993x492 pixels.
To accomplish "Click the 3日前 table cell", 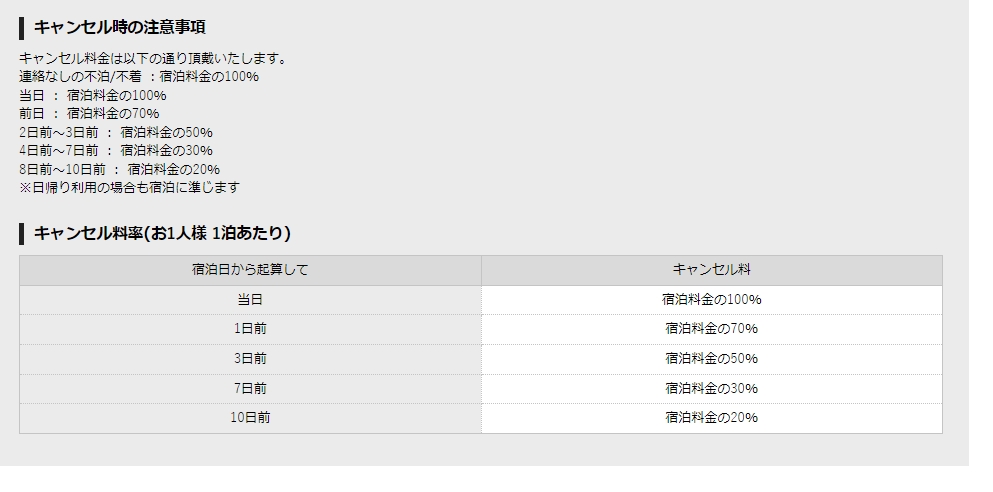I will tap(250, 359).
